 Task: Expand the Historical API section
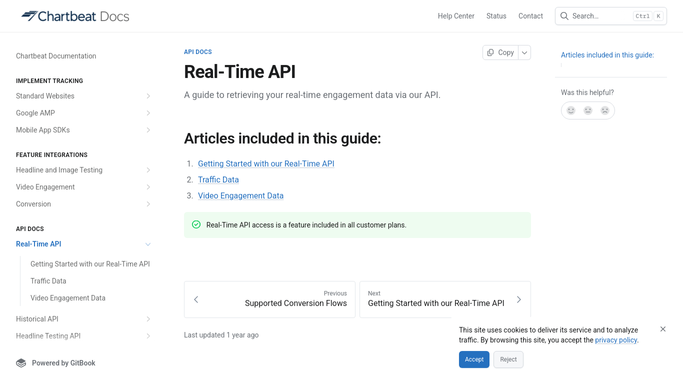click(x=148, y=319)
